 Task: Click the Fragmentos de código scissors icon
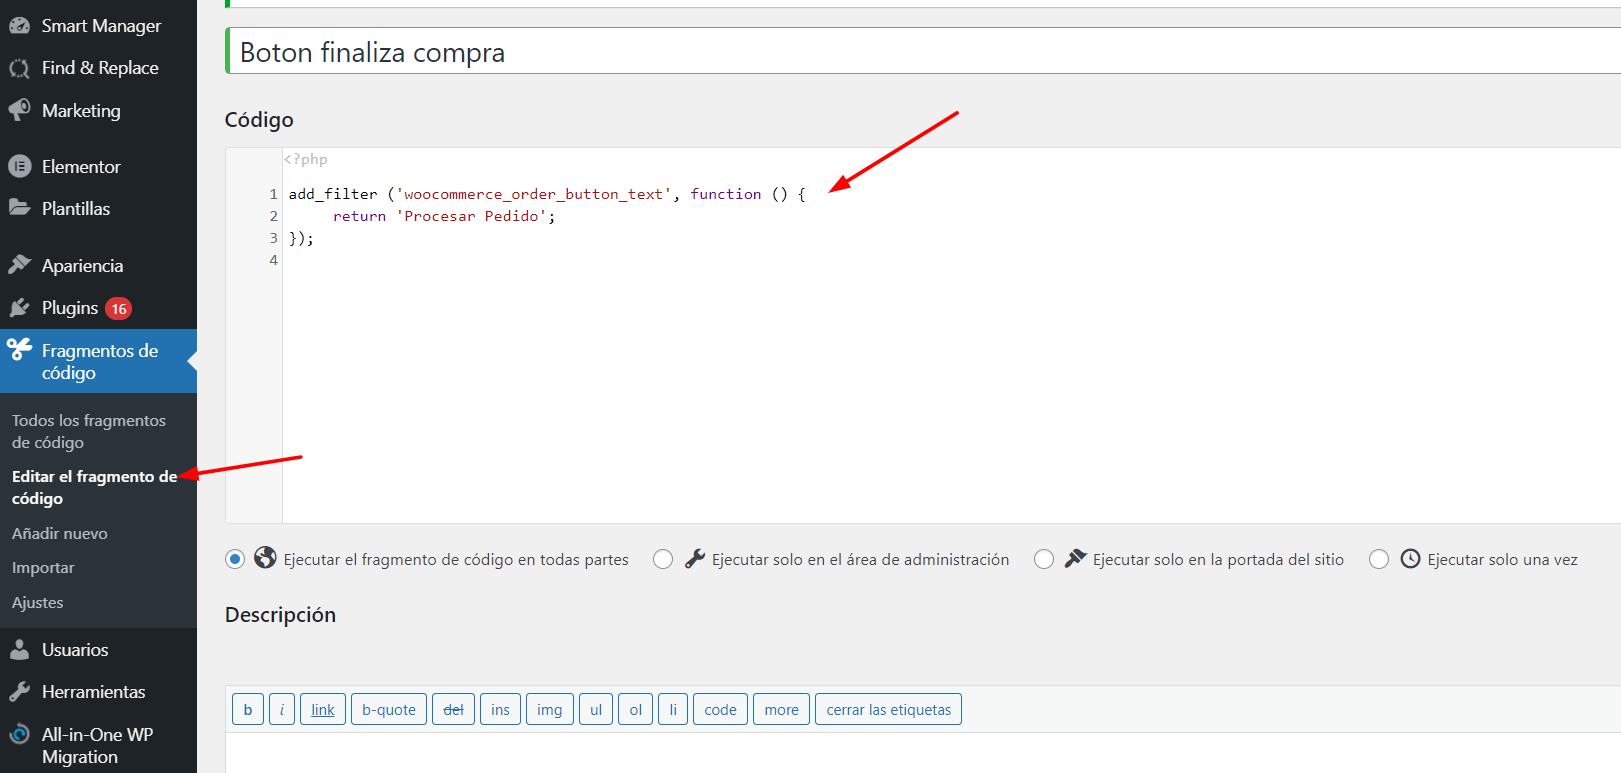pos(19,349)
